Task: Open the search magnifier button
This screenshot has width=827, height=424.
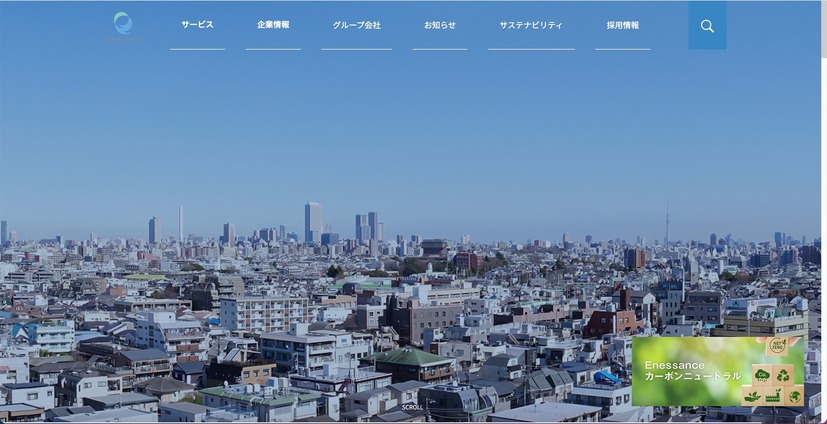Action: click(x=707, y=26)
